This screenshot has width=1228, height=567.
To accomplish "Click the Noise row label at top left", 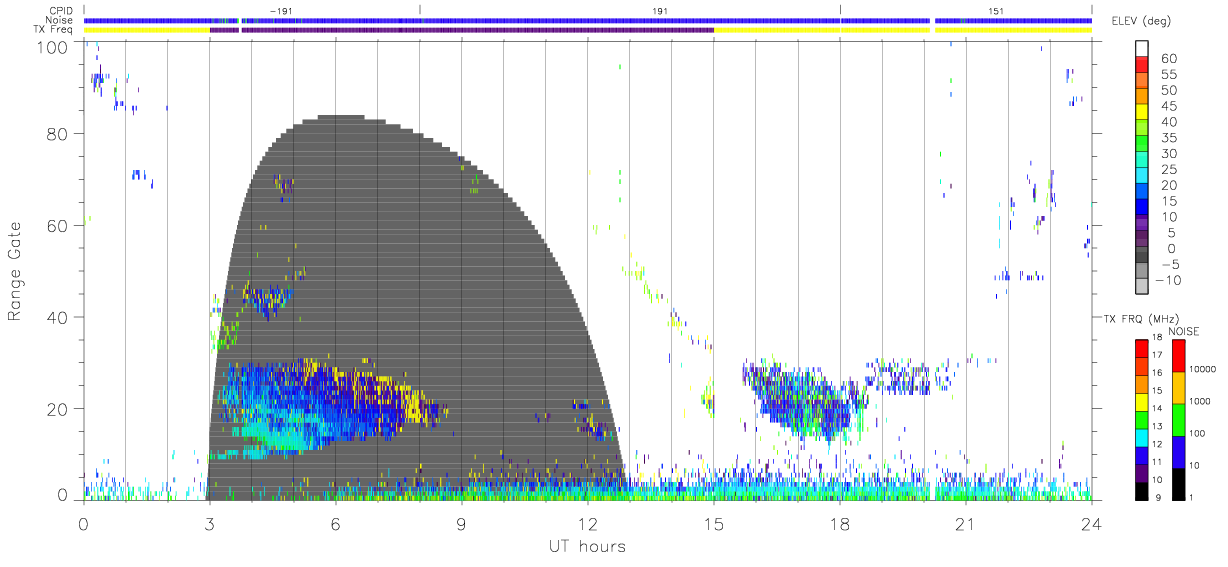I will click(60, 20).
